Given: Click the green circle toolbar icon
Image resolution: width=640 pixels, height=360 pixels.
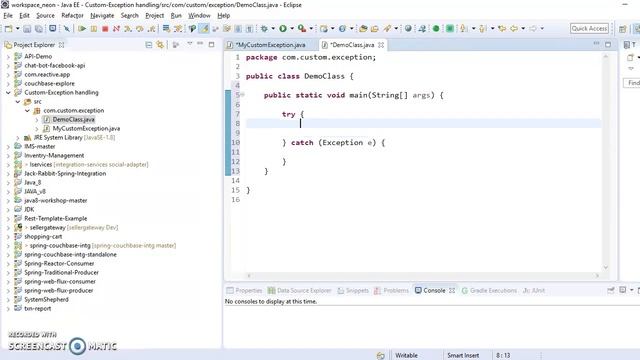Looking at the screenshot, I should click(x=436, y=29).
